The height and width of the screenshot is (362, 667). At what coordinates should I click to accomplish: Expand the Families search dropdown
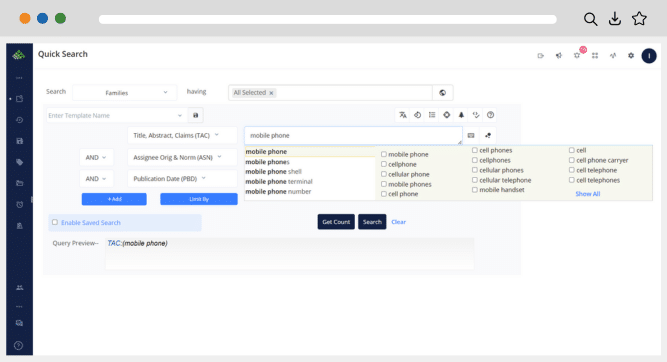pyautogui.click(x=124, y=93)
